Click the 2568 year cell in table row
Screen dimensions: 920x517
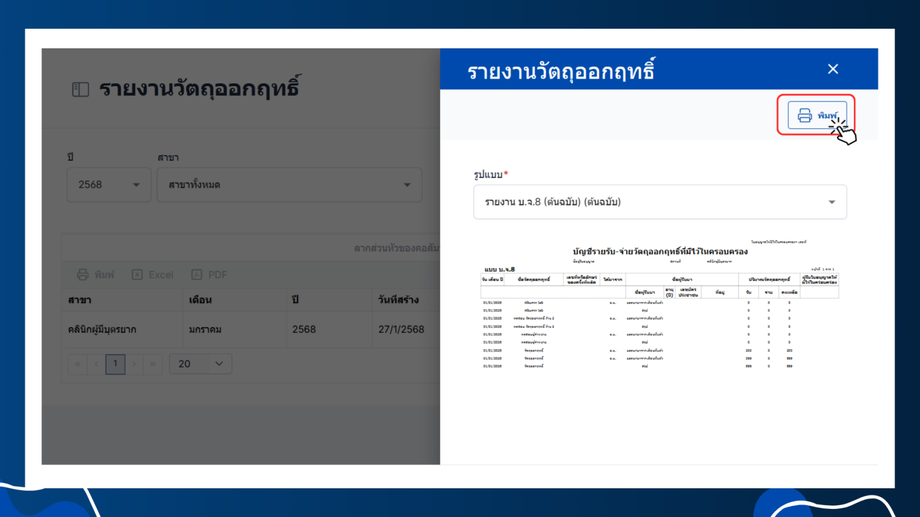(329, 330)
